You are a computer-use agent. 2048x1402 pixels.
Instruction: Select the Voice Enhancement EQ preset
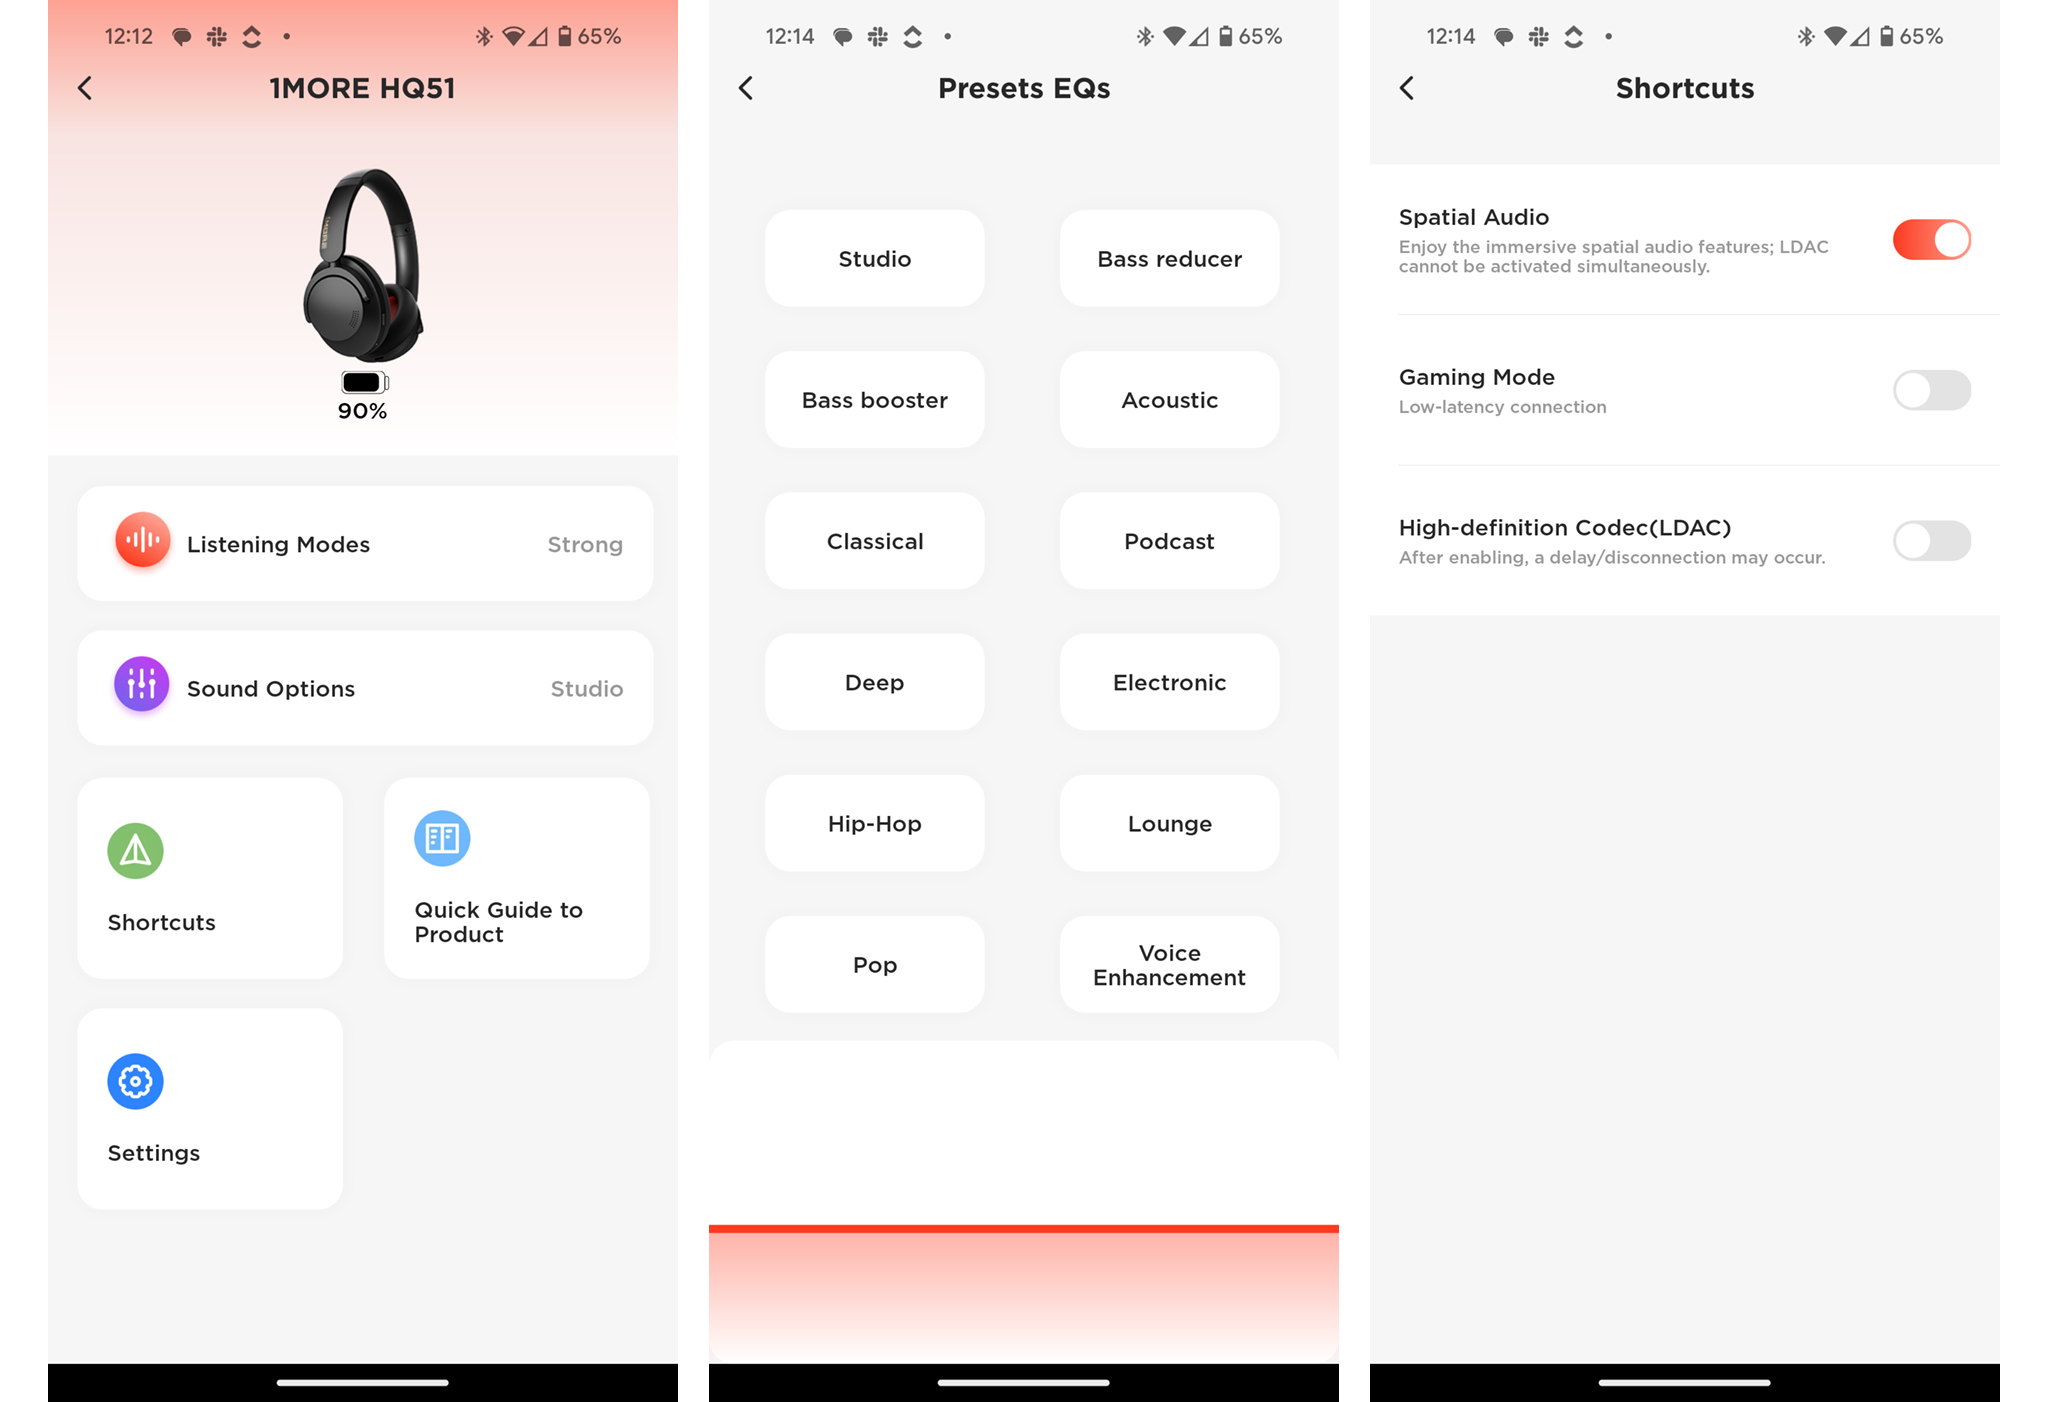[1170, 963]
